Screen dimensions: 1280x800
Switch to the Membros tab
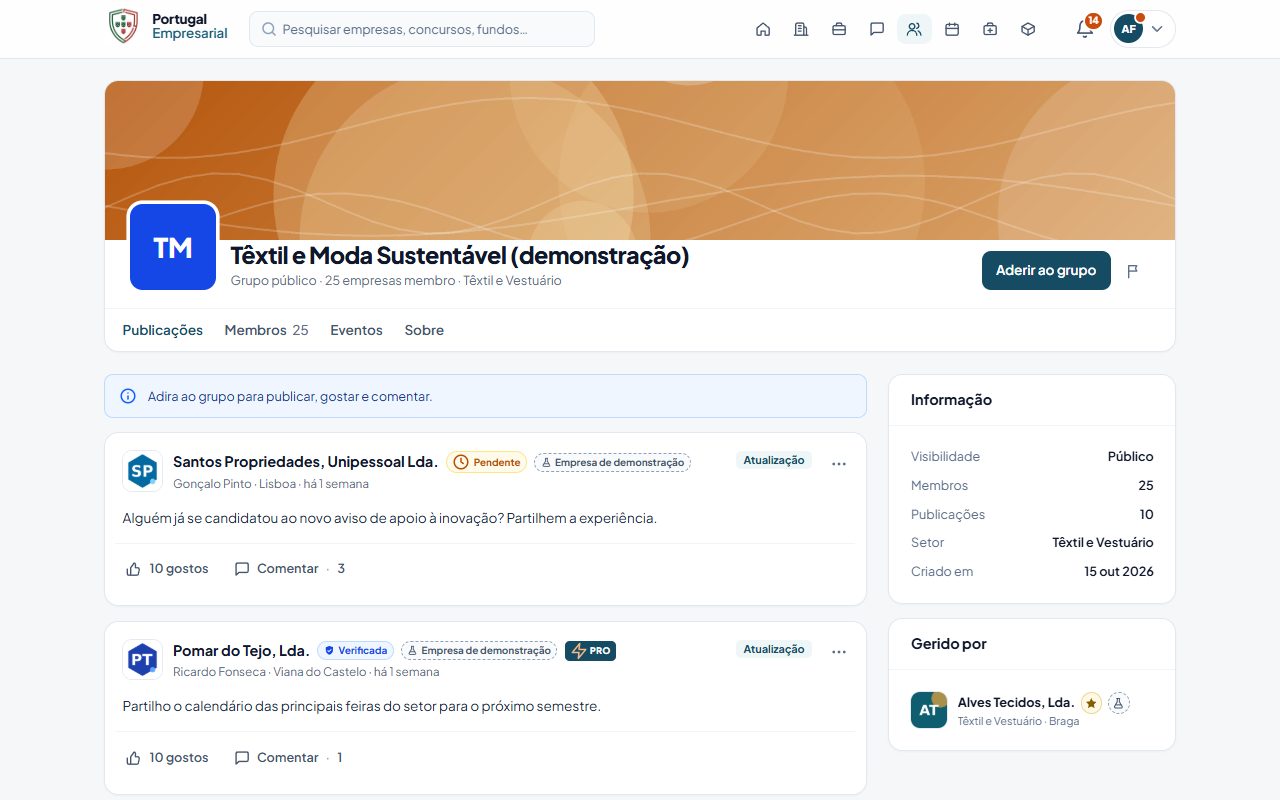click(x=266, y=330)
